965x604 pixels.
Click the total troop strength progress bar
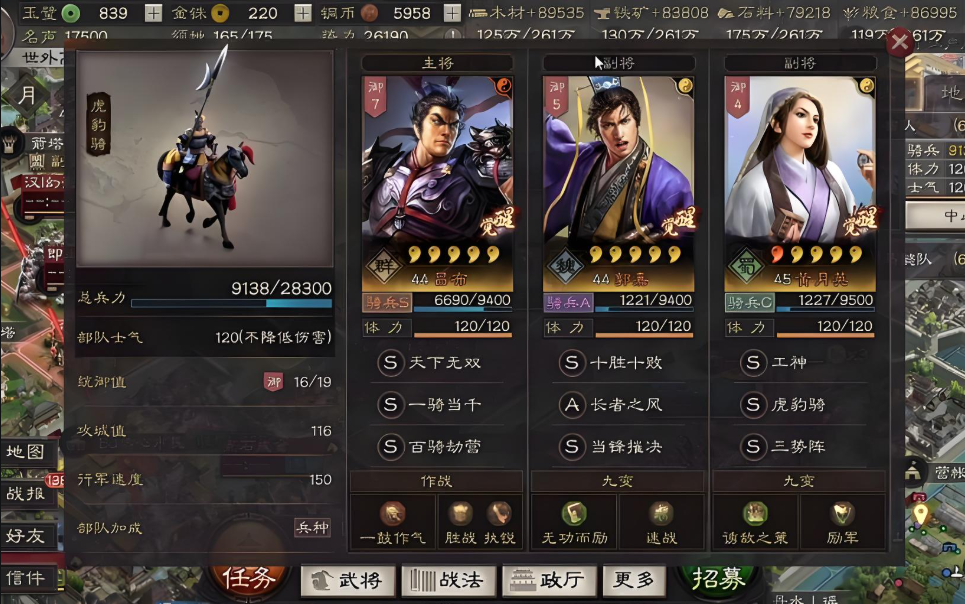[231, 303]
